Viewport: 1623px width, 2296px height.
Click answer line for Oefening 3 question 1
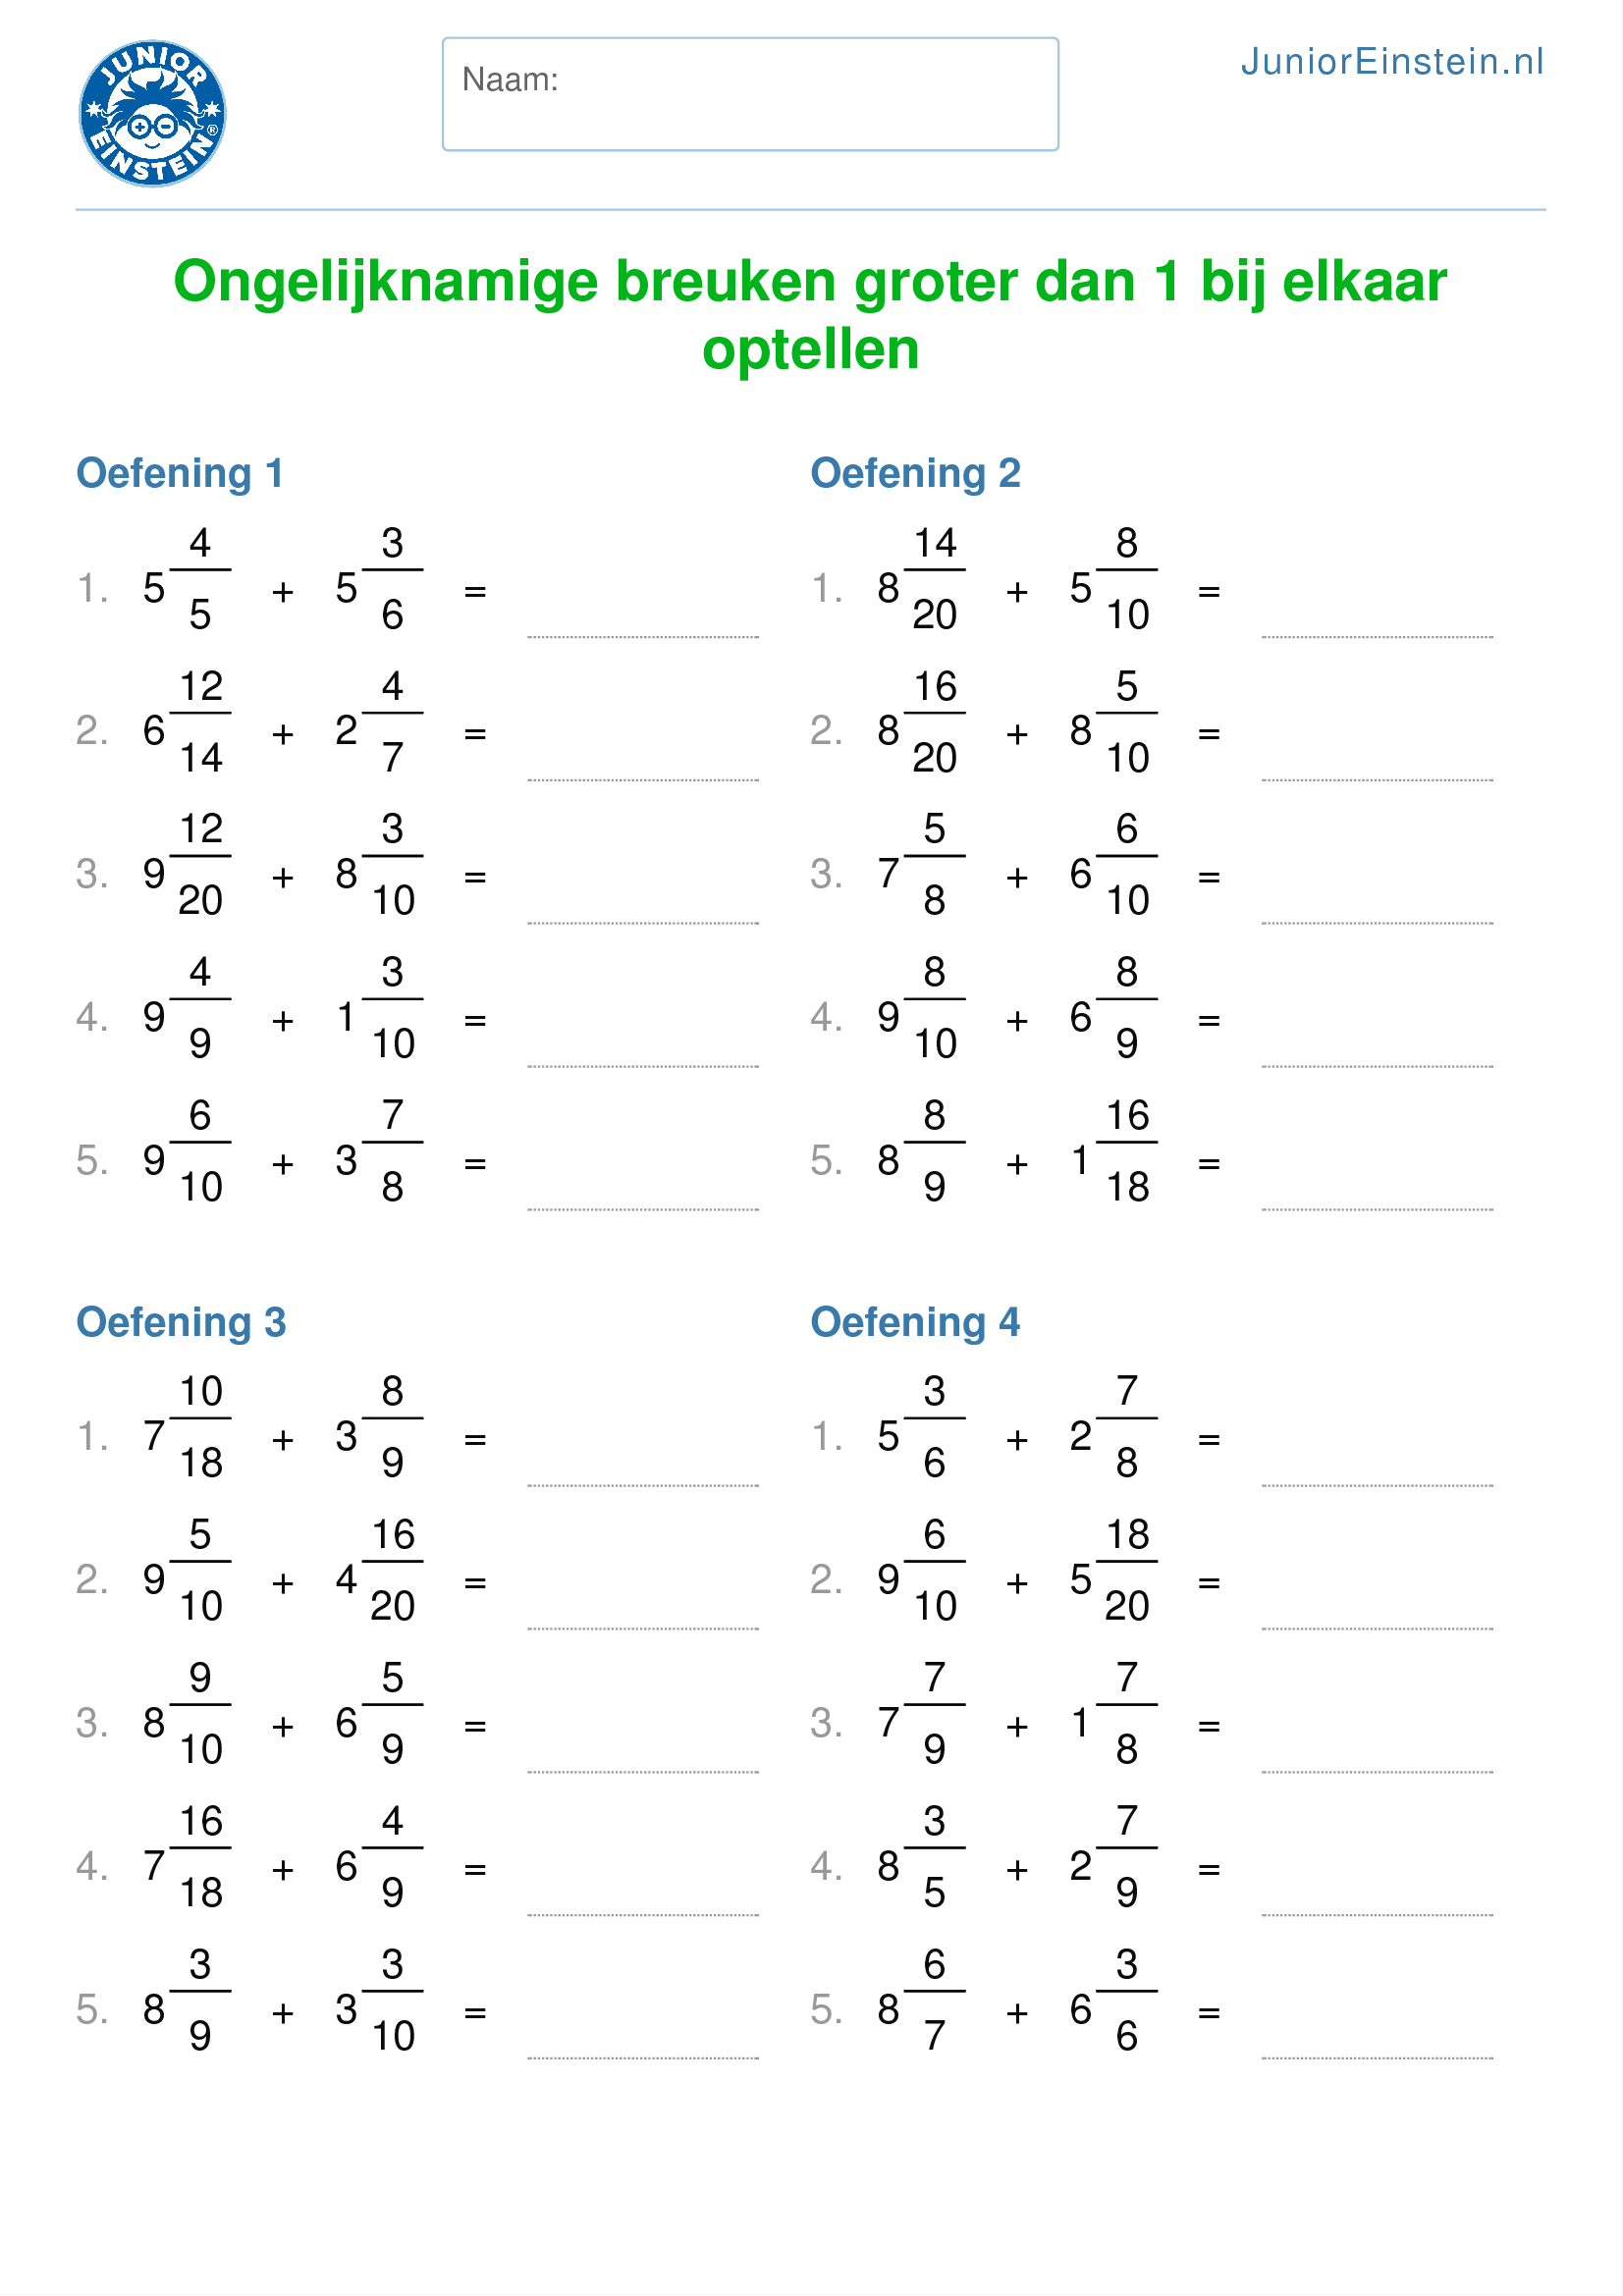point(643,1485)
